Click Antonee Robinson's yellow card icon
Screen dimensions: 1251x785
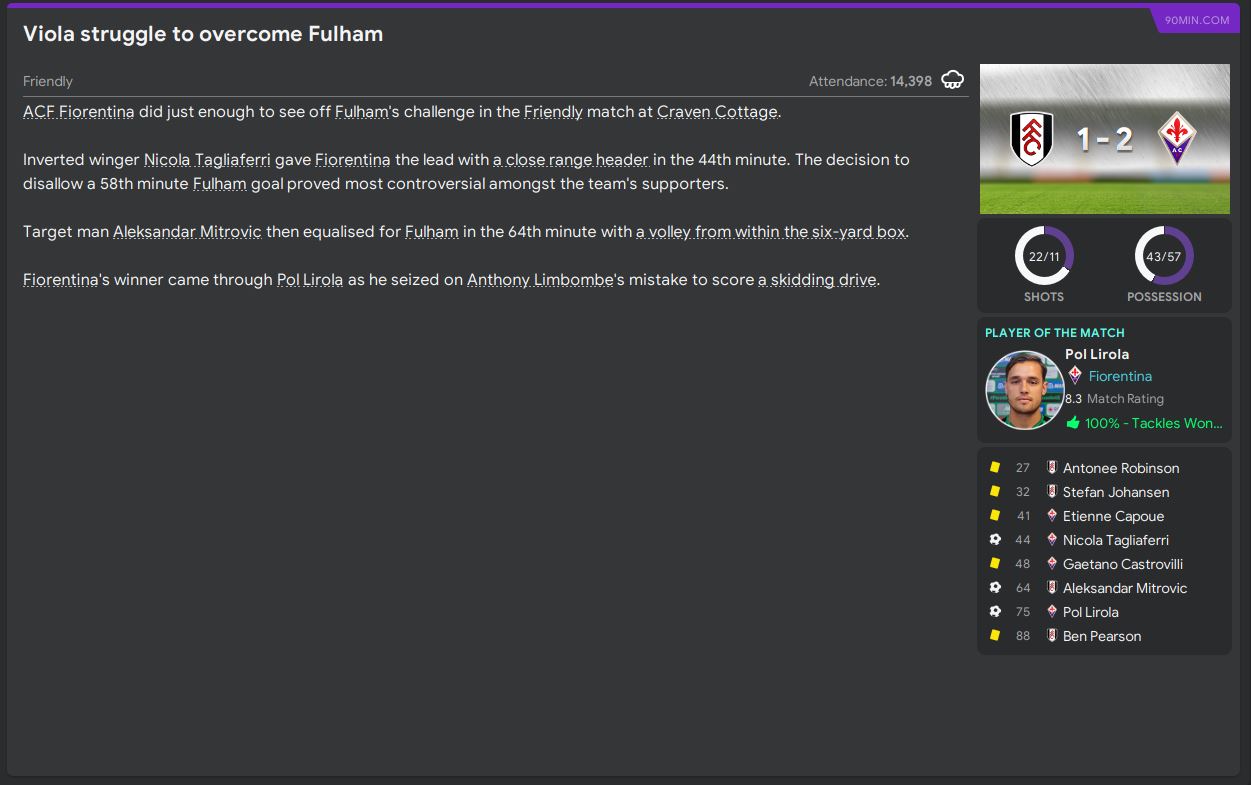coord(995,467)
